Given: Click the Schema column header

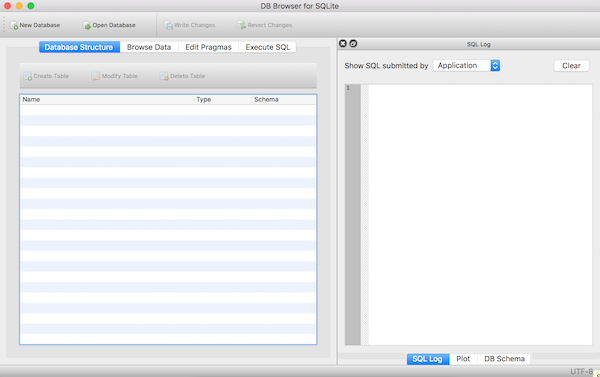Looking at the screenshot, I should [284, 100].
